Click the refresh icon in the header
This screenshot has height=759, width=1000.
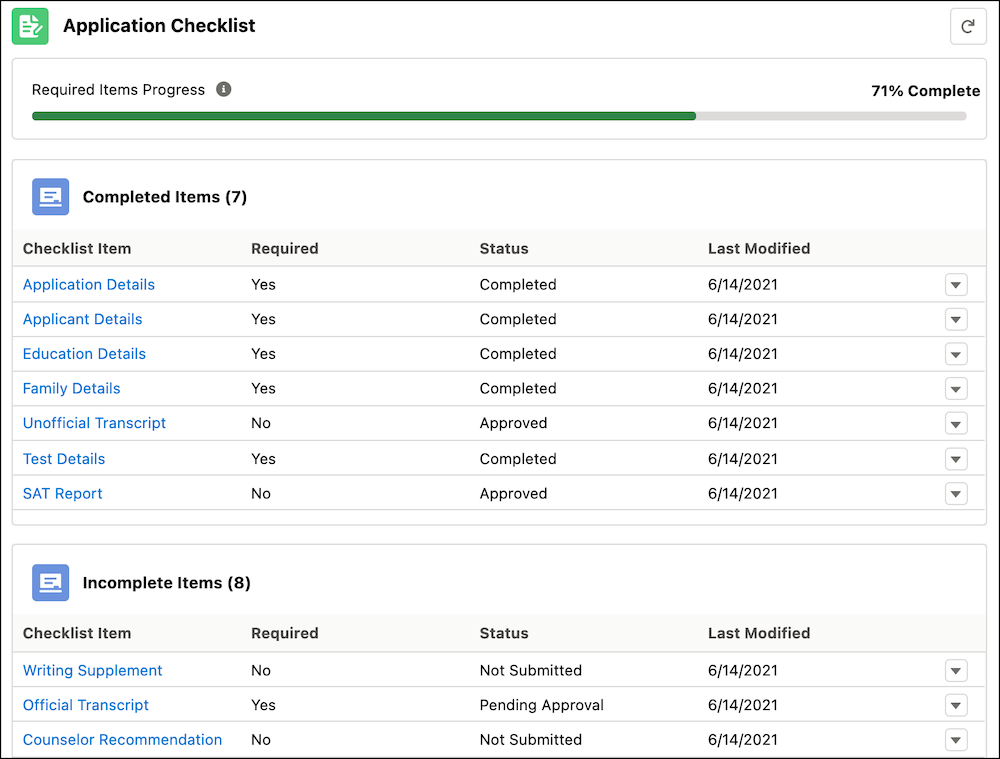coord(967,27)
